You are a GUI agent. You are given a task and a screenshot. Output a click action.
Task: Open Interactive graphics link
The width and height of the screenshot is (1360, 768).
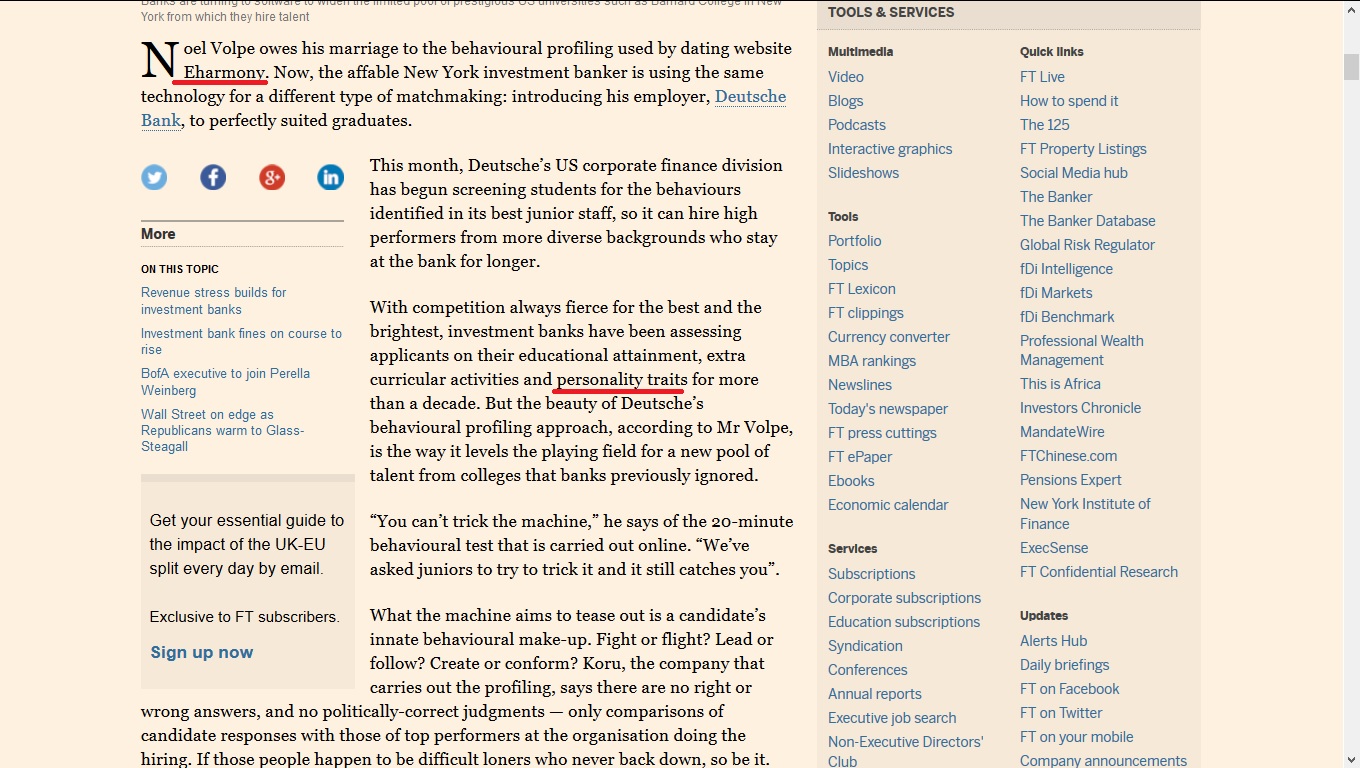[x=890, y=149]
